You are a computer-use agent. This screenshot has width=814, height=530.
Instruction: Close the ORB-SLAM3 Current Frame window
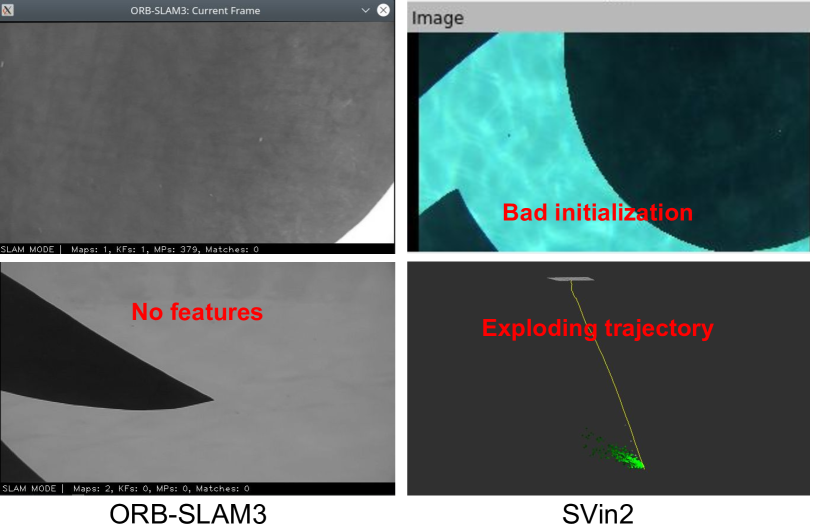point(383,10)
